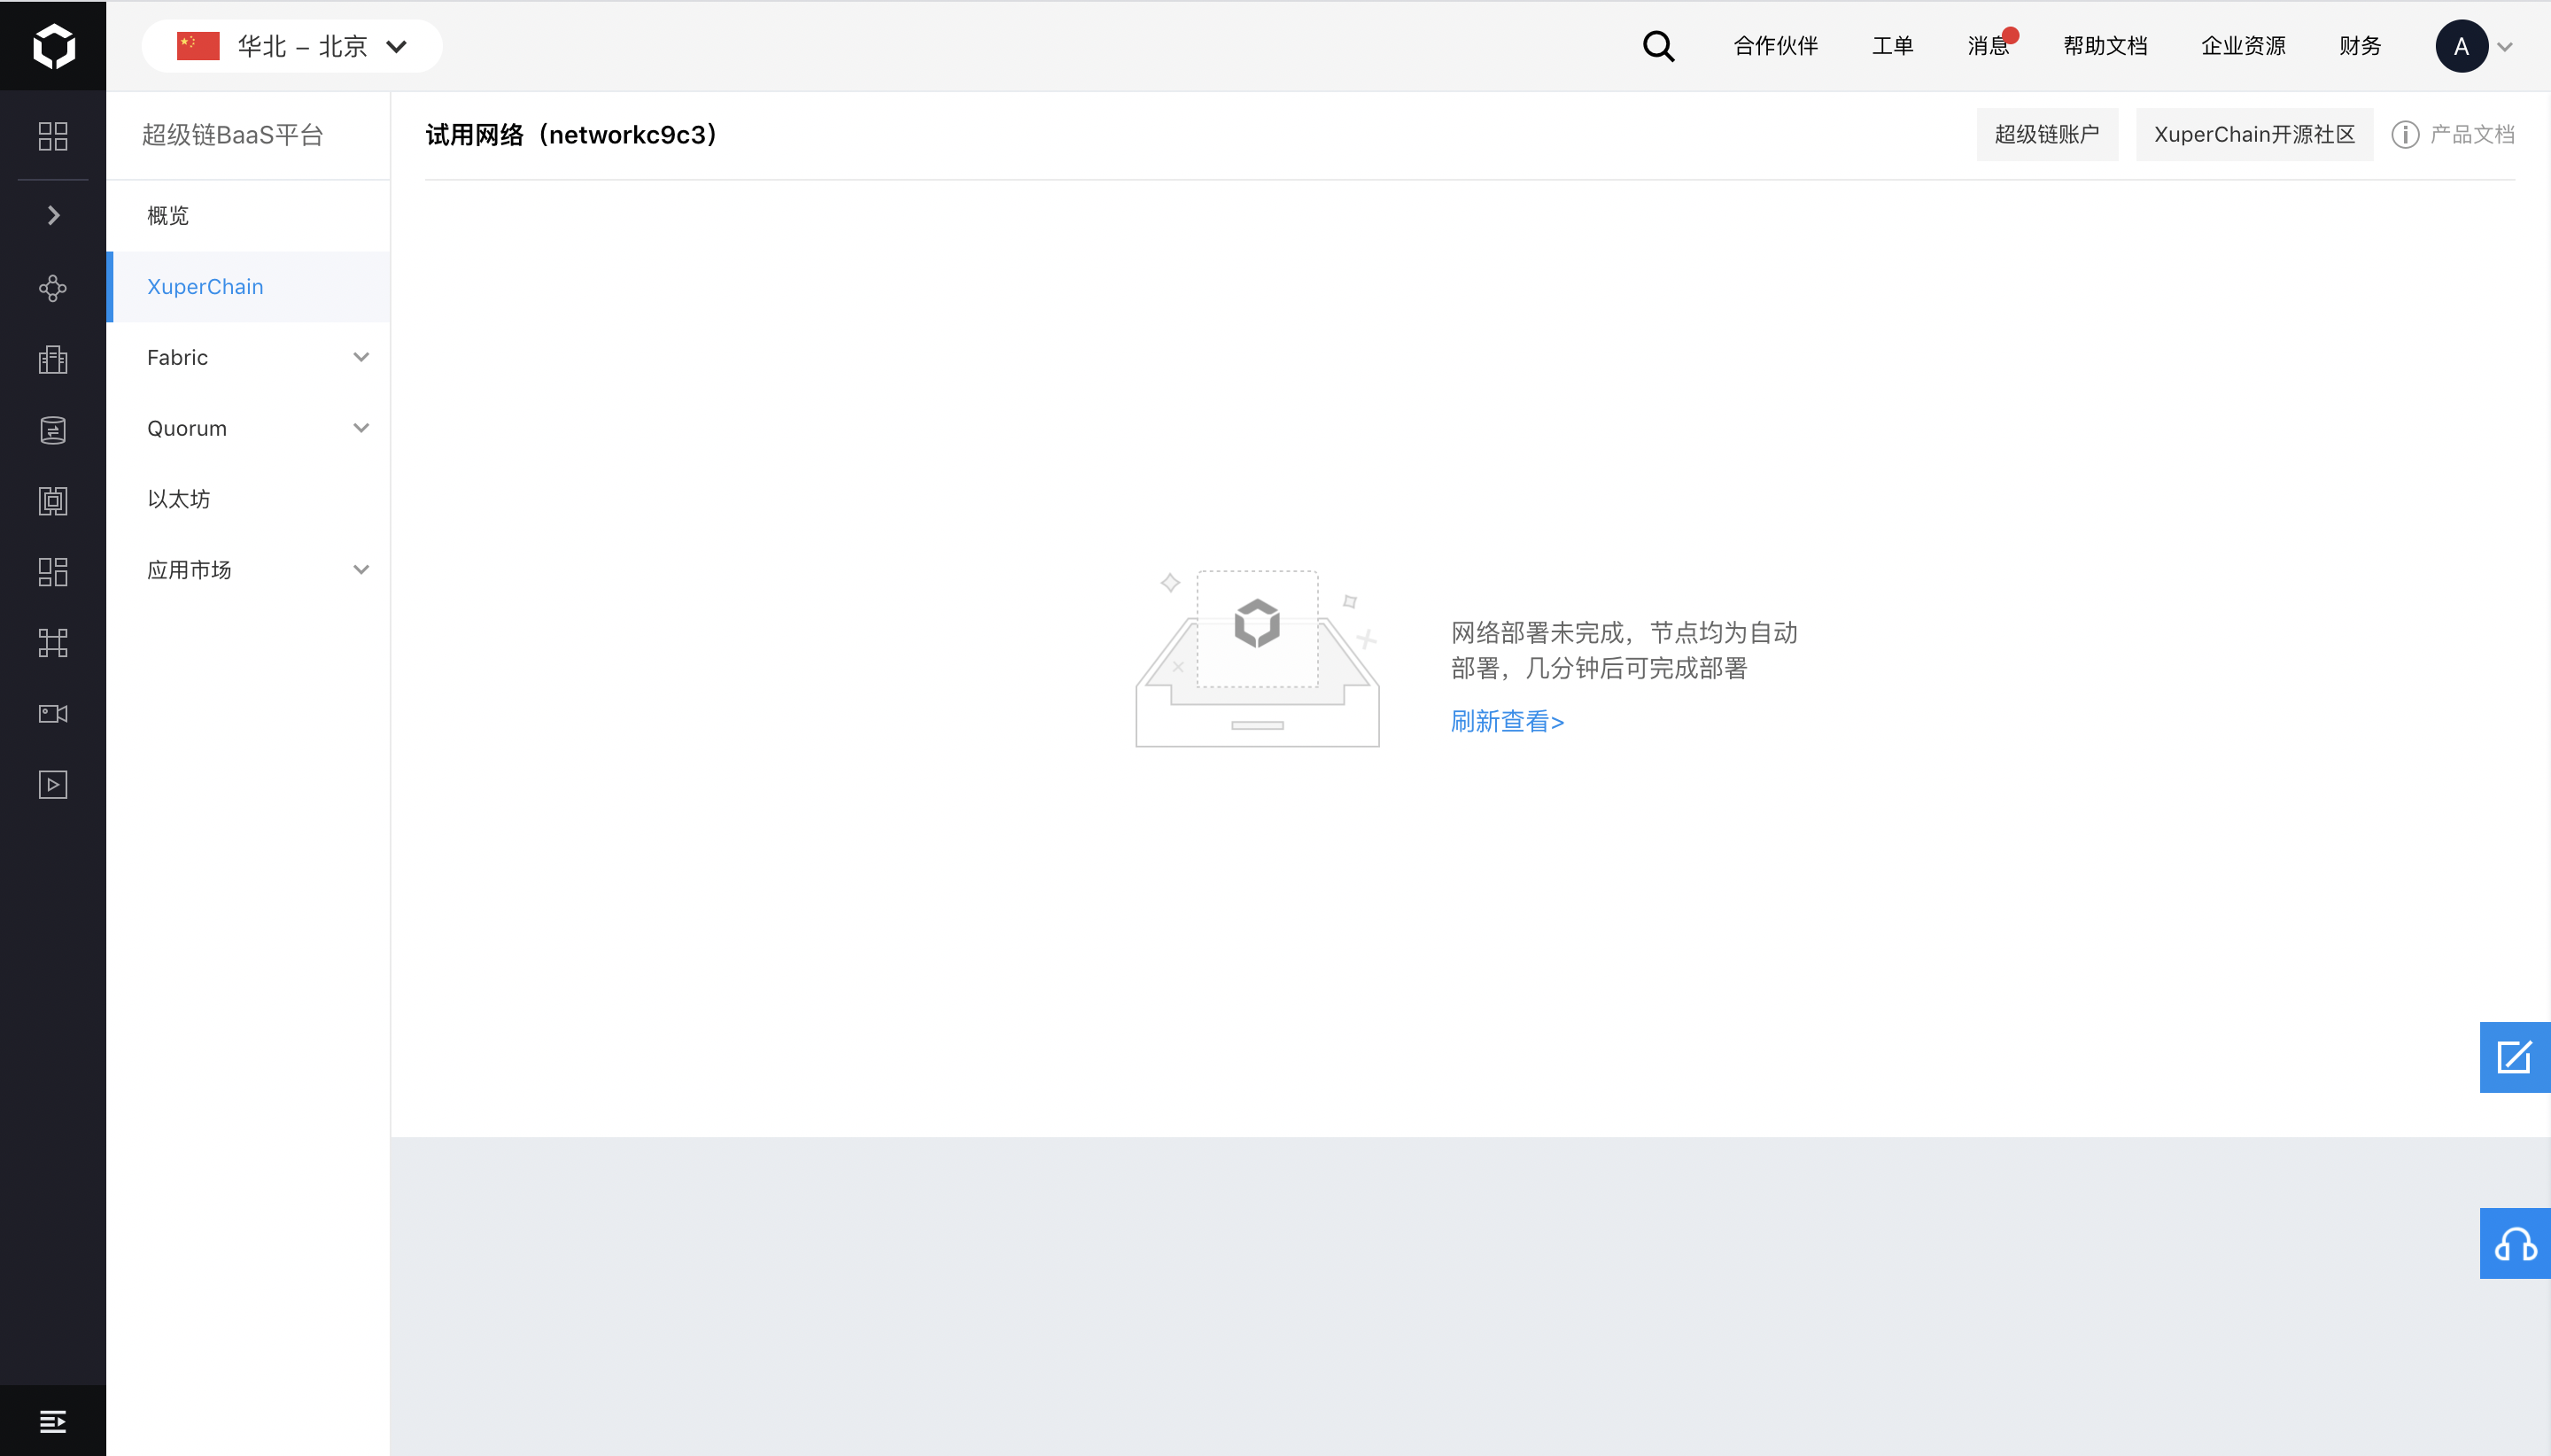Open the blockchain network nodes sidebar icon
2551x1456 pixels.
point(53,288)
